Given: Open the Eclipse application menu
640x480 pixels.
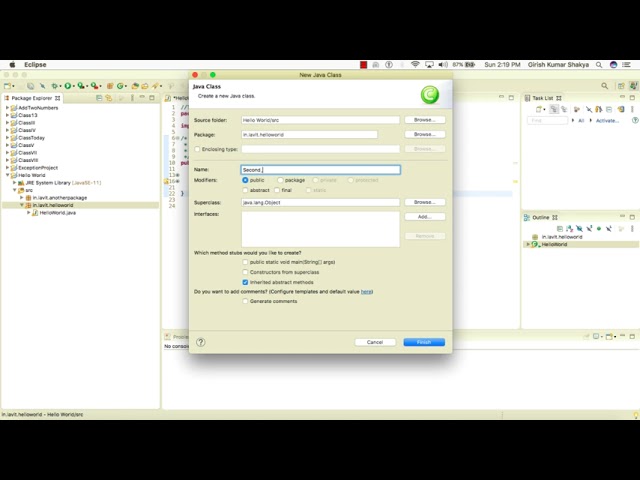Looking at the screenshot, I should click(x=35, y=64).
